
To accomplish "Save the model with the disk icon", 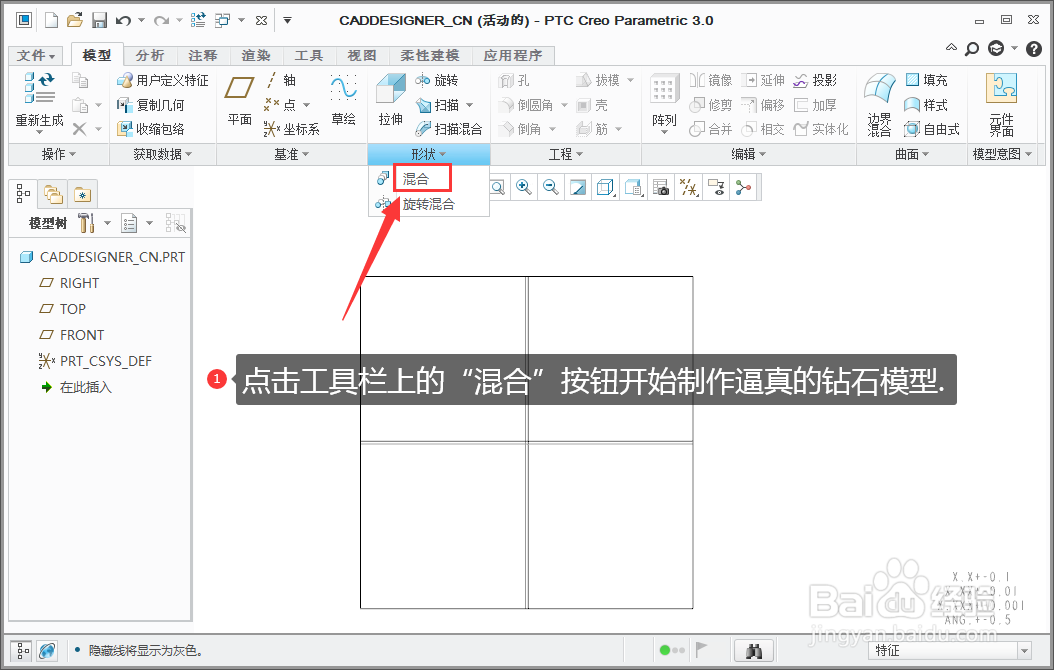I will point(99,20).
